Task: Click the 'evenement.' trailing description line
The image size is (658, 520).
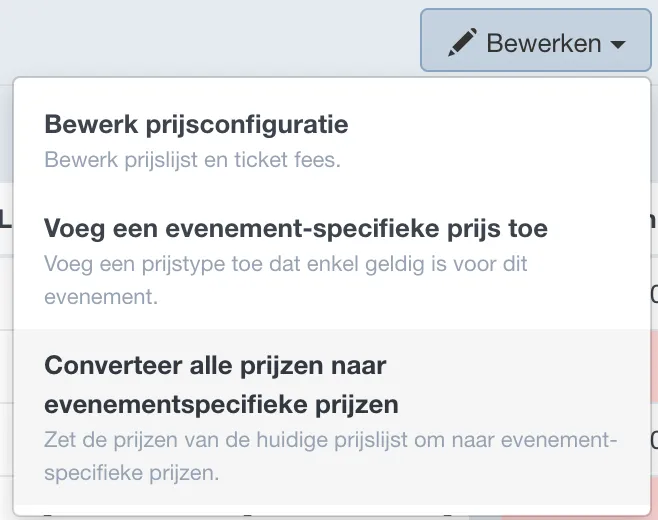Action: click(x=101, y=297)
